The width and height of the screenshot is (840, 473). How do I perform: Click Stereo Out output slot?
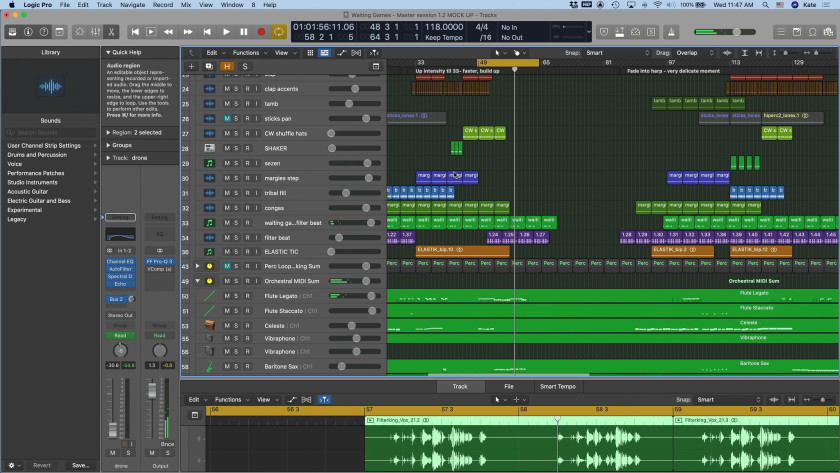[121, 316]
